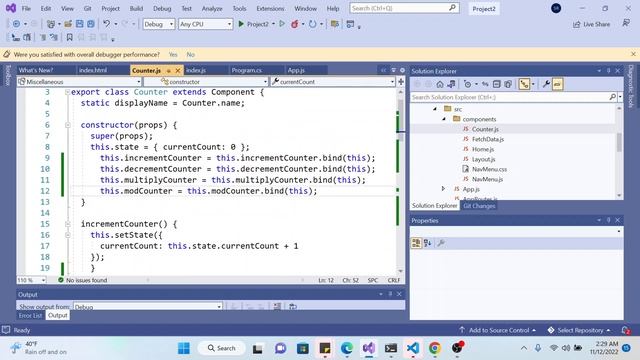The image size is (640, 360).
Task: Click Start Without Debugging outline play icon
Action: click(x=282, y=24)
